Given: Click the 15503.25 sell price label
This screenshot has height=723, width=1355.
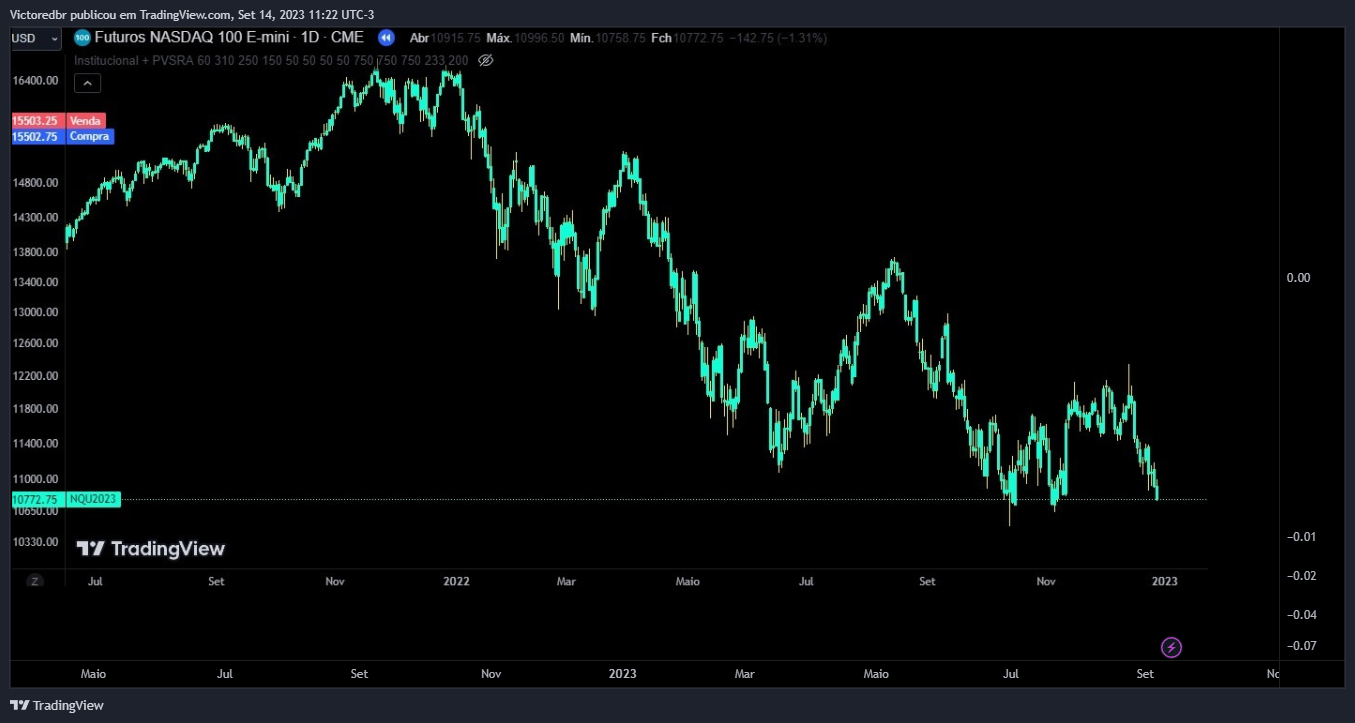Looking at the screenshot, I should click(37, 120).
